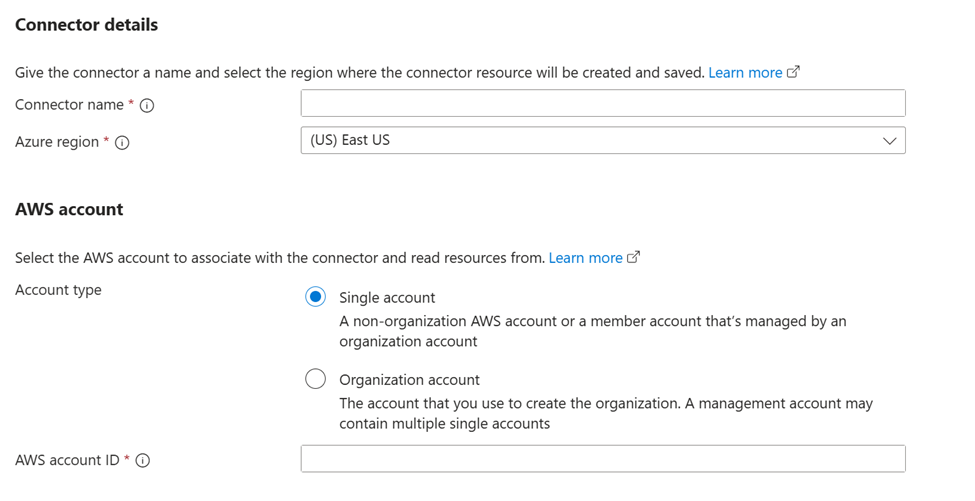Click external link icon in AWS account description
This screenshot has width=975, height=501.
click(x=633, y=257)
